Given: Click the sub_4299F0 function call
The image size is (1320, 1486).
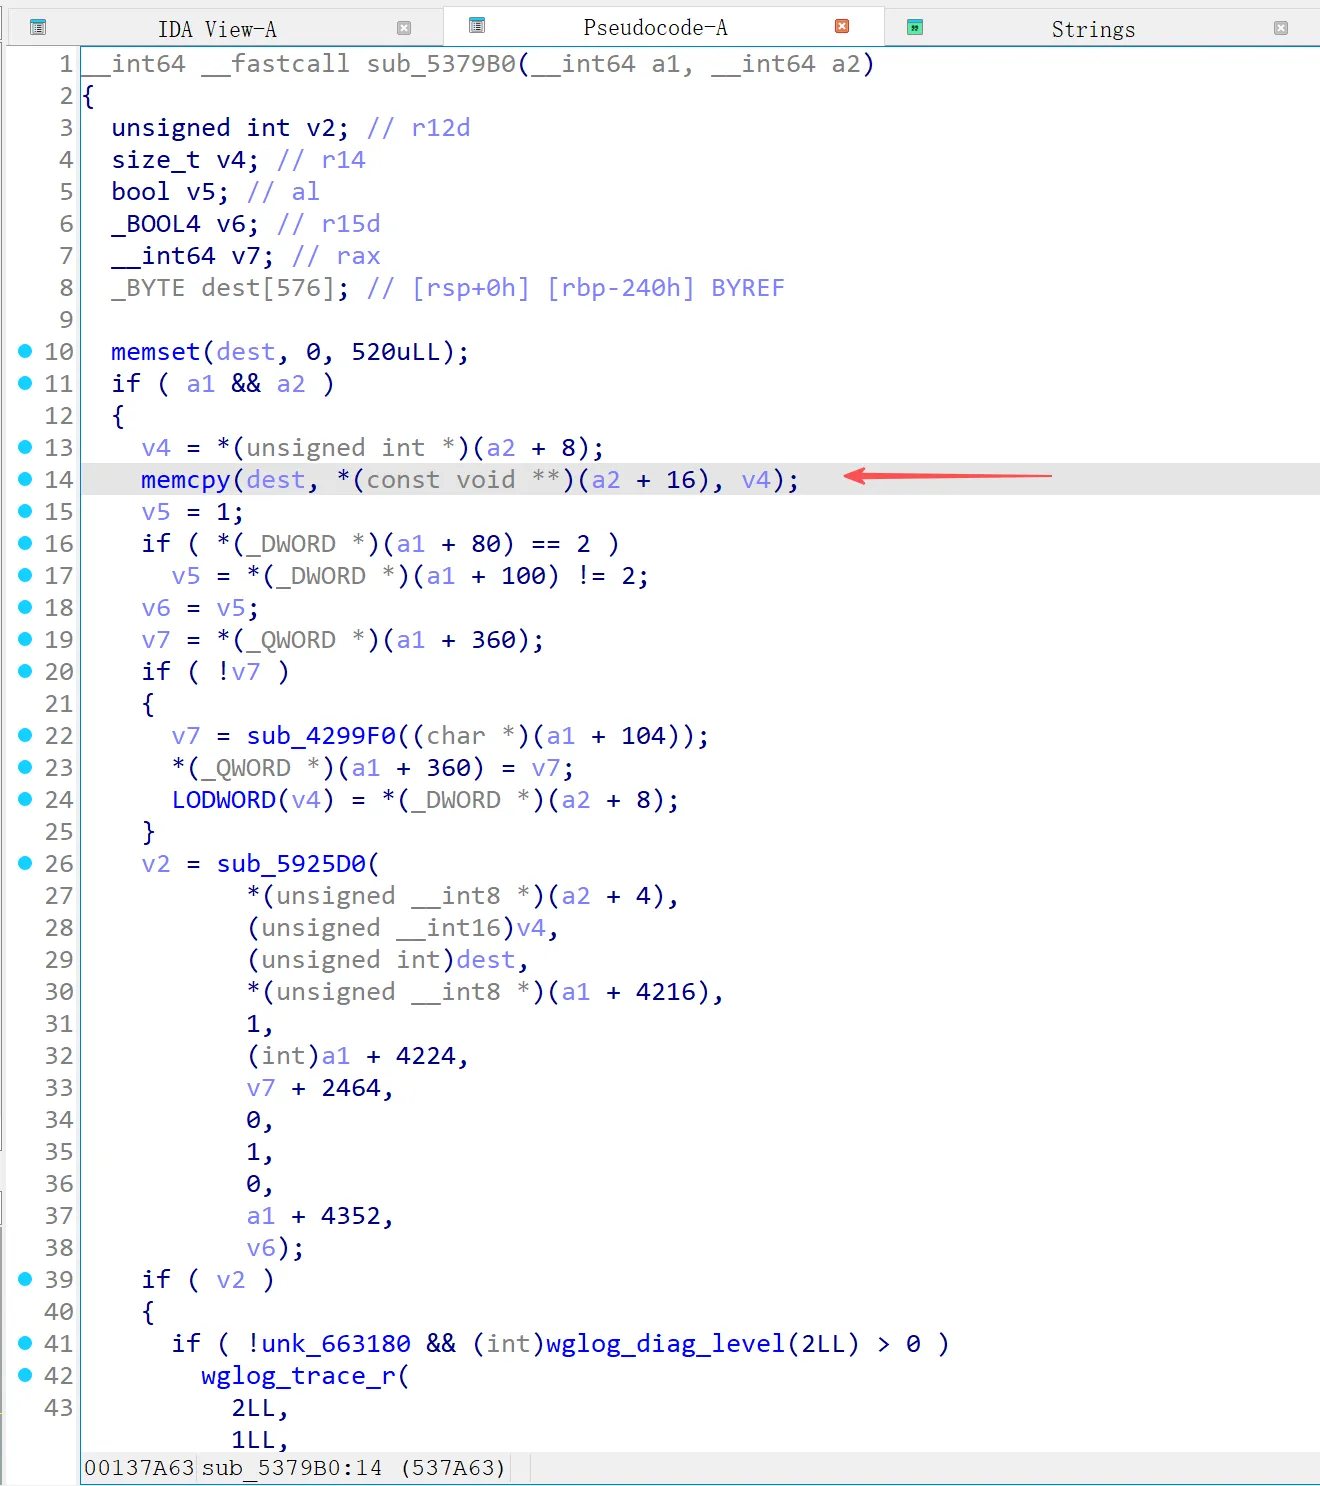Looking at the screenshot, I should click(x=321, y=736).
